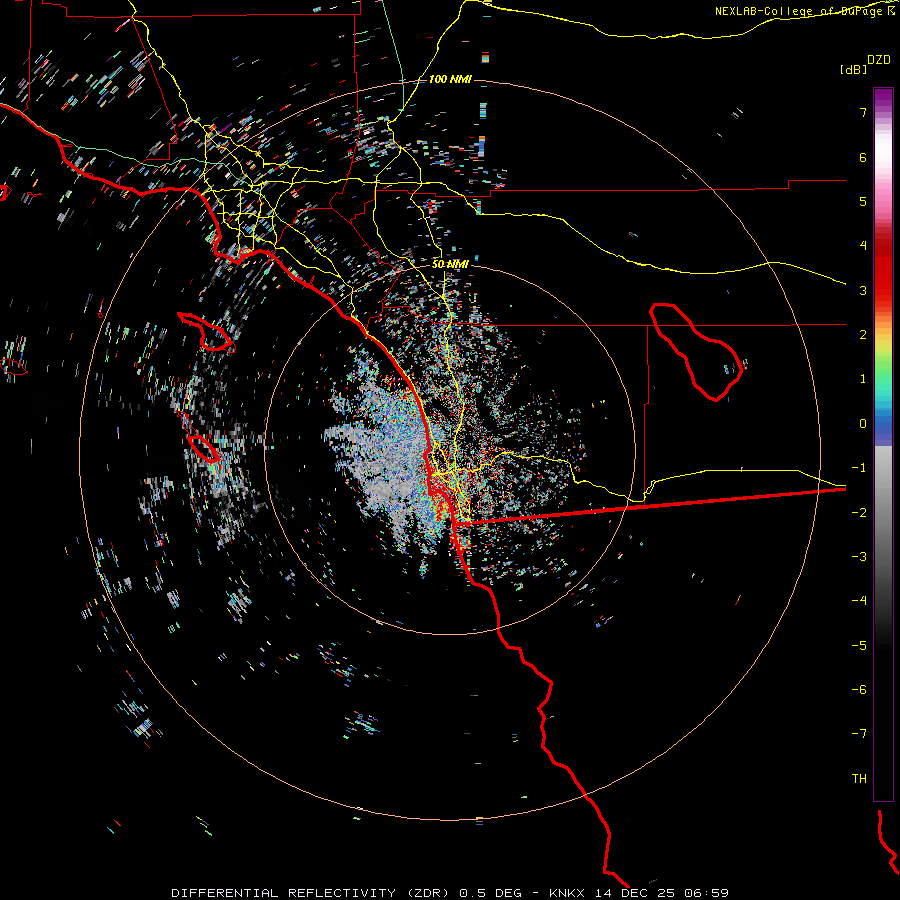Click the 2 value on the color scale
Viewport: 900px width, 900px height.
point(863,335)
